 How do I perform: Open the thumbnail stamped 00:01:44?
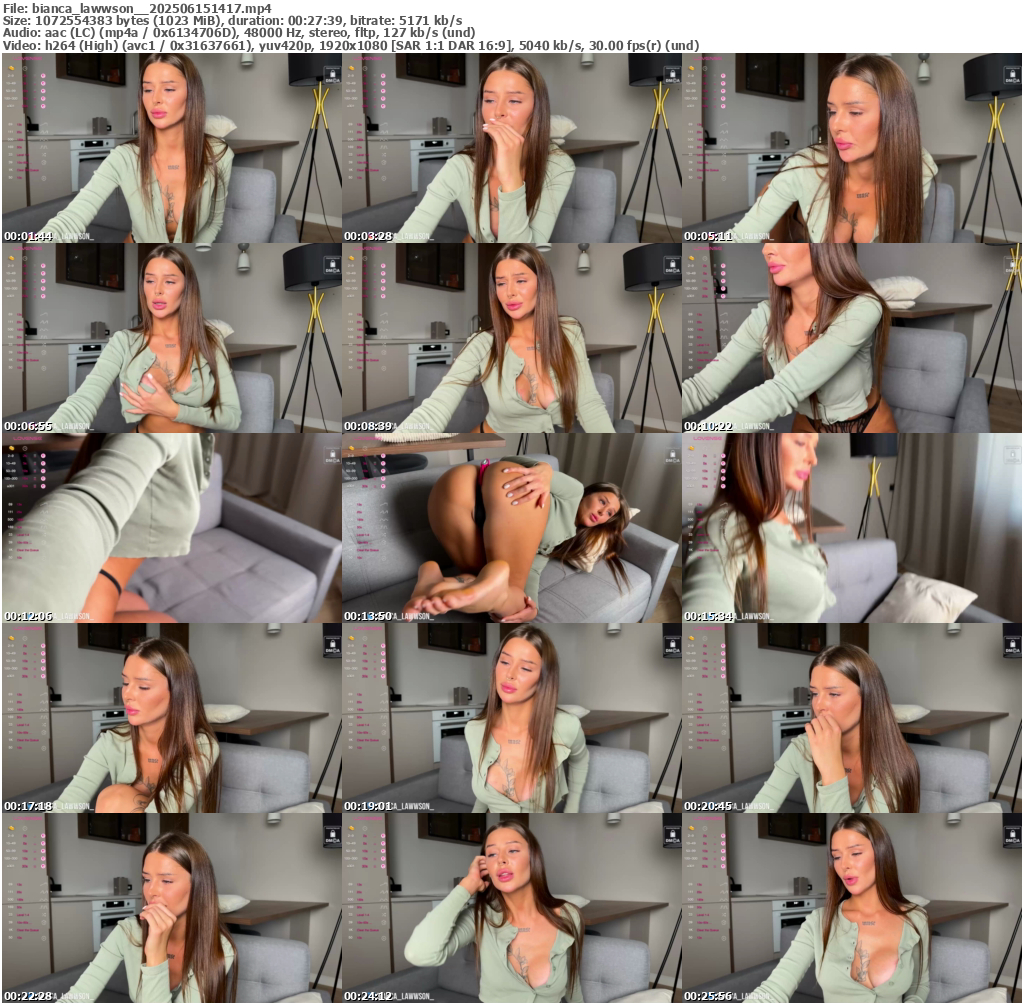pos(172,148)
